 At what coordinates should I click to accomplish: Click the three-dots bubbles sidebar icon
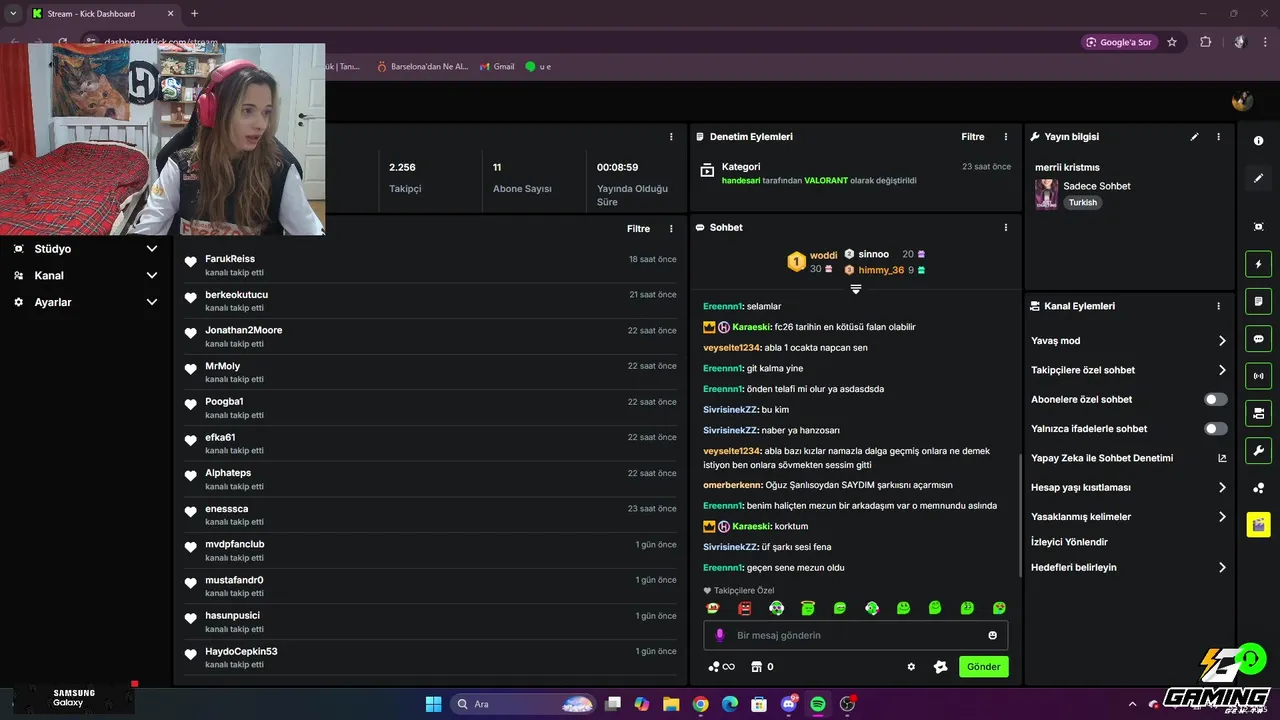pos(1258,488)
